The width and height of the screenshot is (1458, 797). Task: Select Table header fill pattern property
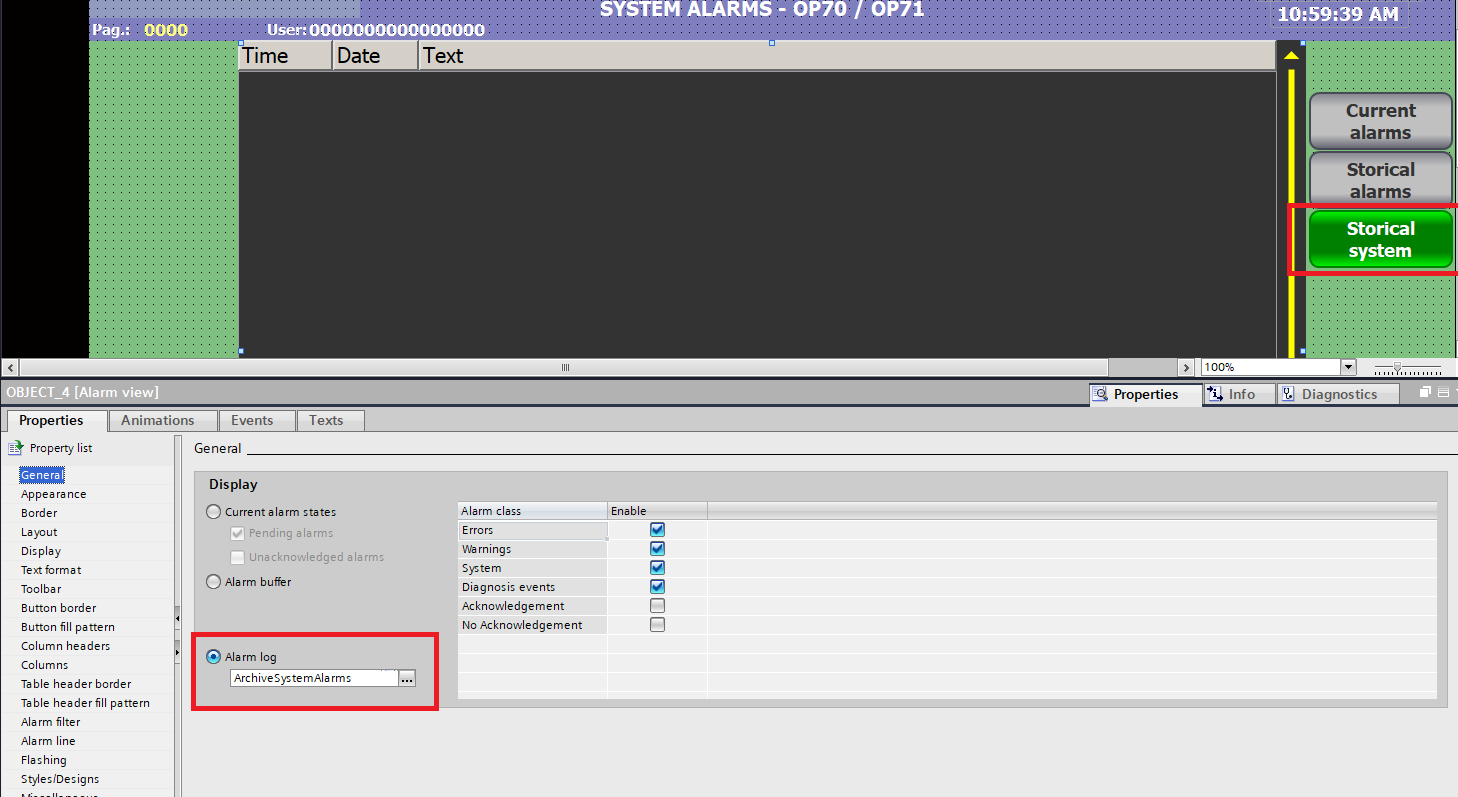coord(86,703)
